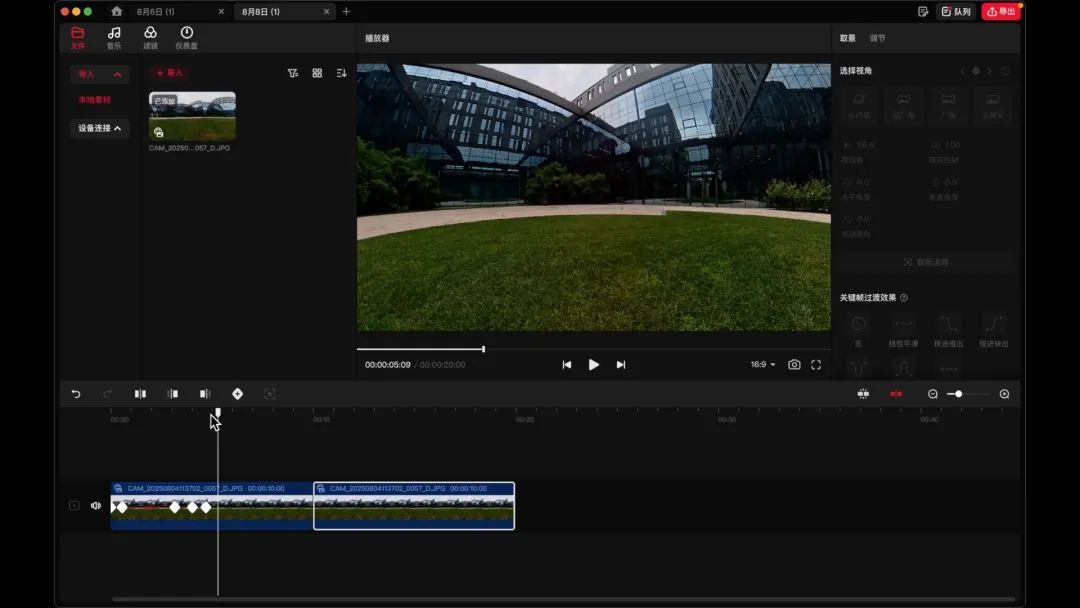Switch to the 8月6日 (1) project tab

(156, 11)
